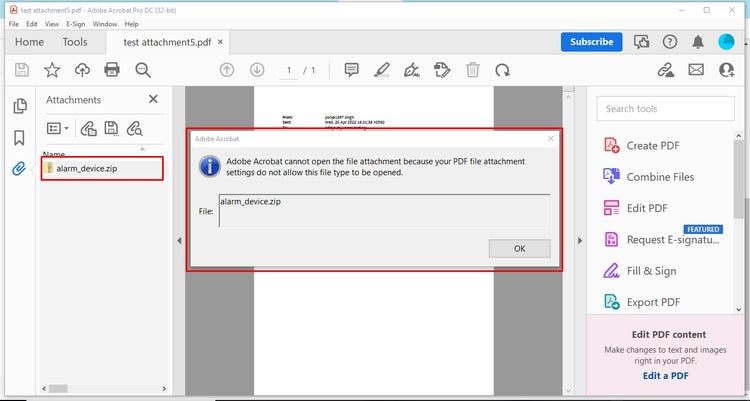Viewport: 750px width, 401px height.
Task: Select the test attachment5.pdf document tab
Action: (167, 42)
